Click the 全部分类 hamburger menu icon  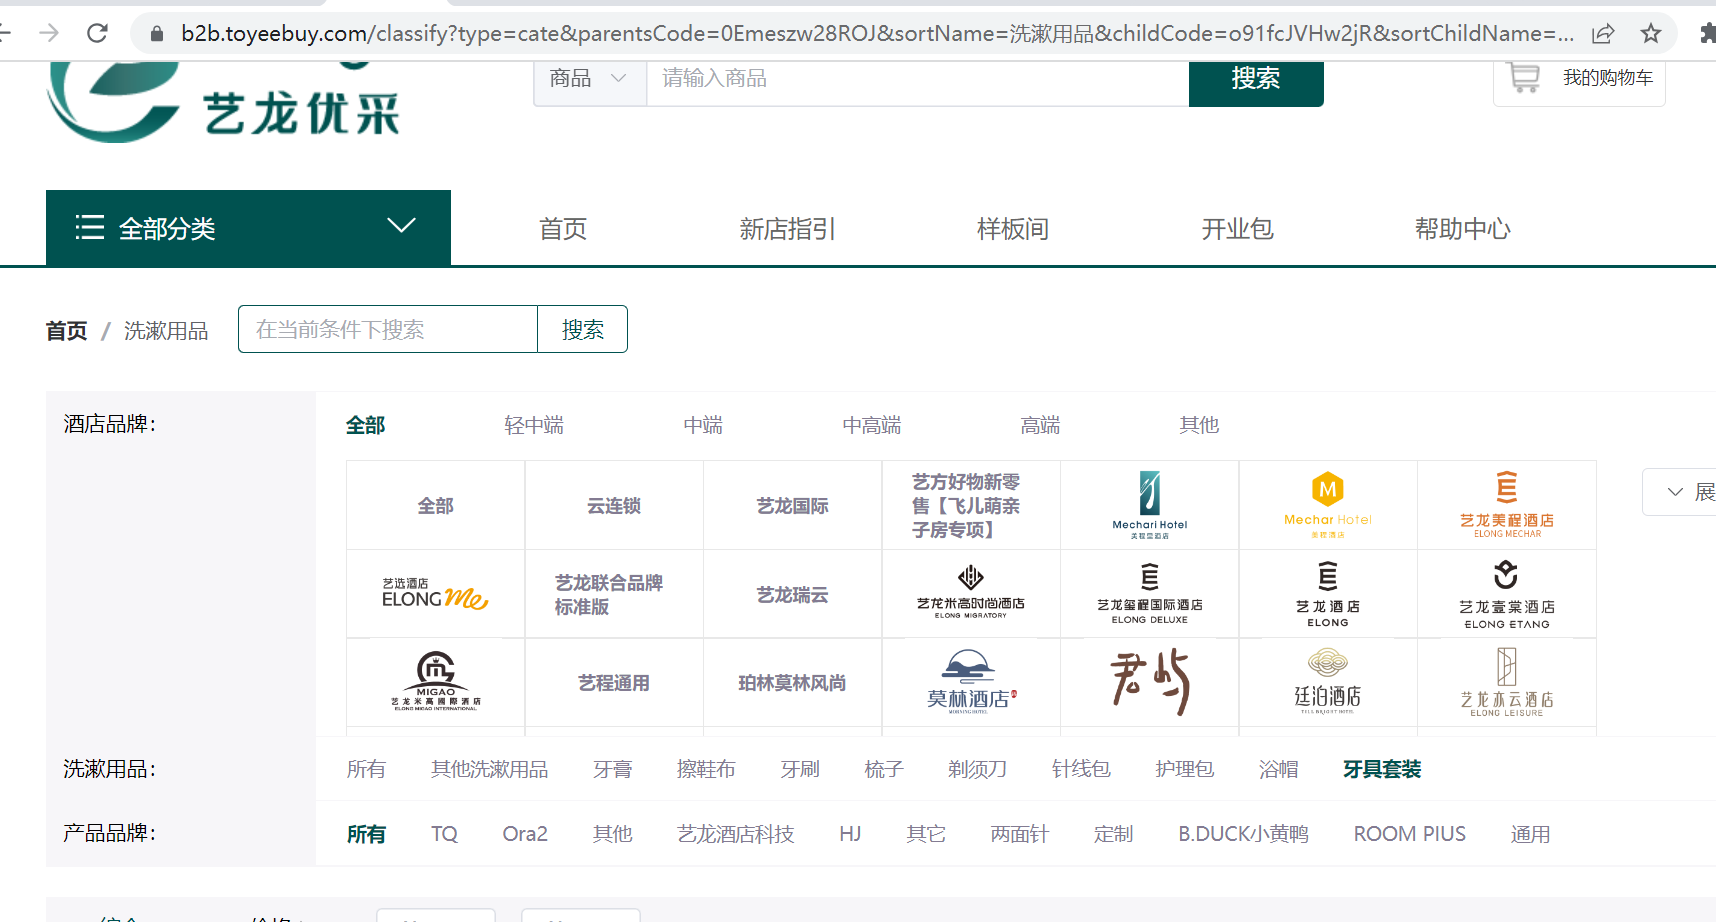(x=90, y=227)
